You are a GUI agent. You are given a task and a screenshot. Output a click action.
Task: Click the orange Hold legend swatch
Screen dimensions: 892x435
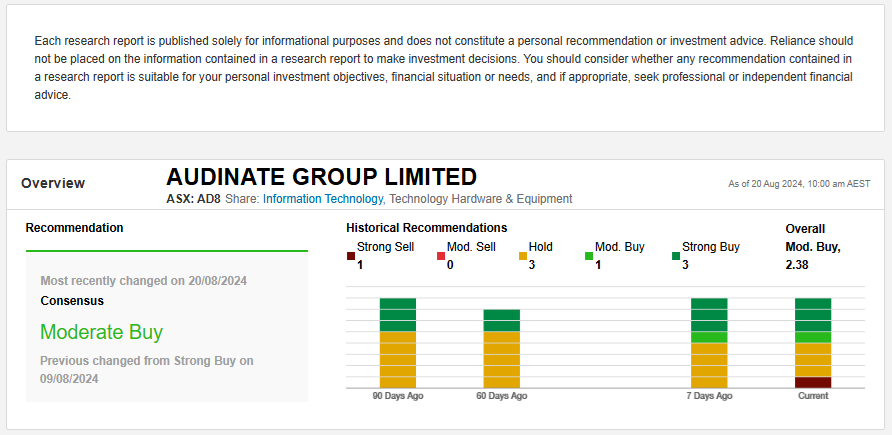[x=523, y=257]
